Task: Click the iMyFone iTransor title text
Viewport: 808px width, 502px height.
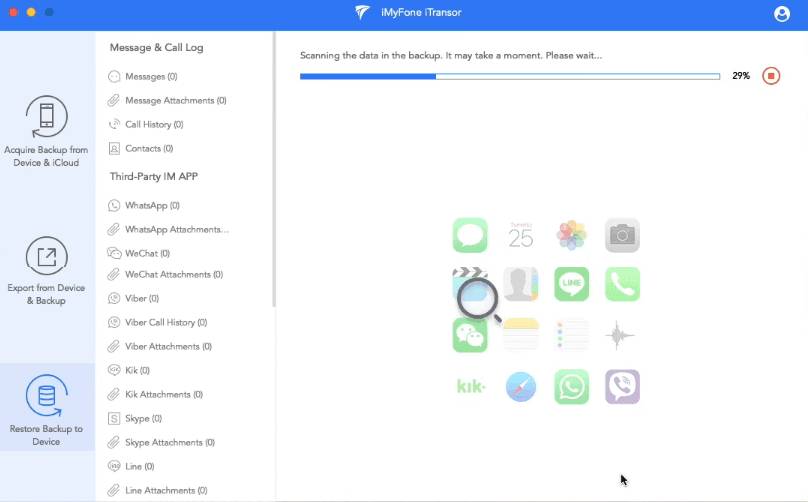Action: 421,12
